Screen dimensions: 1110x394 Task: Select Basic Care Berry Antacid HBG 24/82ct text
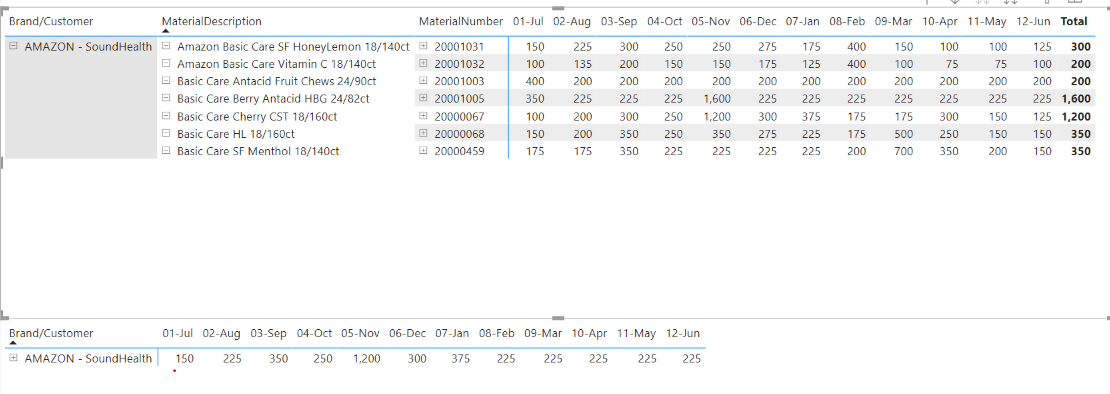[273, 98]
